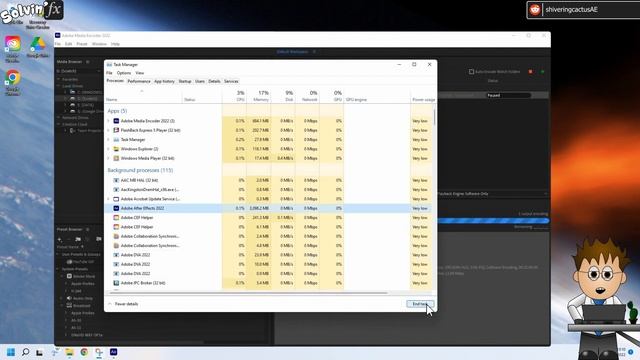Switch to Media Encoder taskbar icon

coord(113,352)
